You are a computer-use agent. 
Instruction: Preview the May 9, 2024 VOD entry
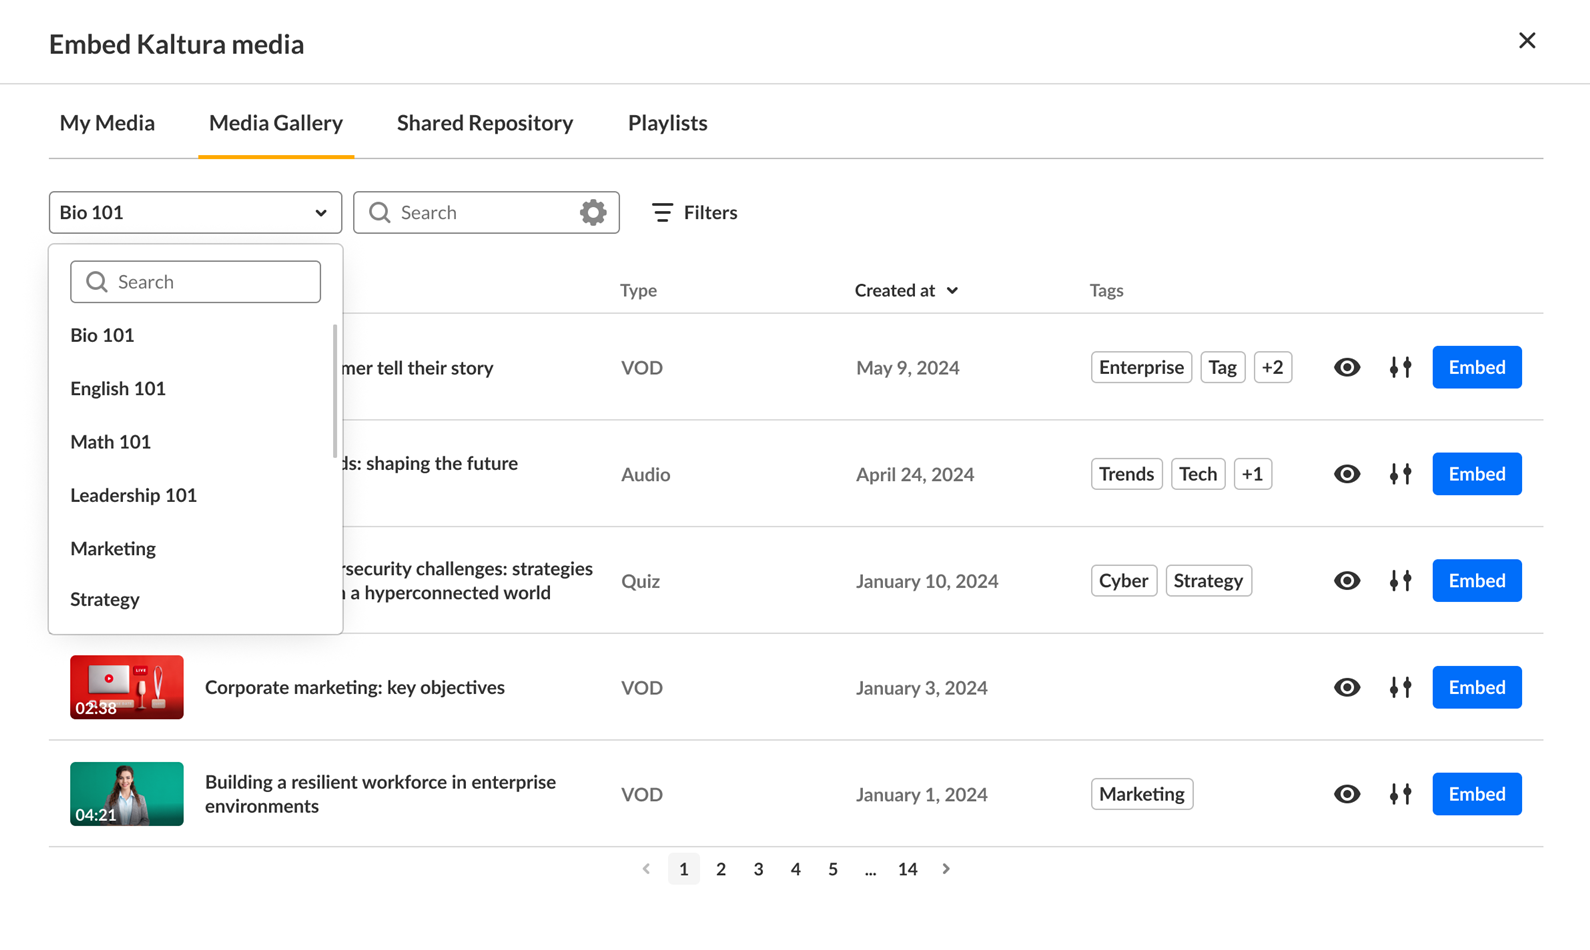pos(1347,367)
